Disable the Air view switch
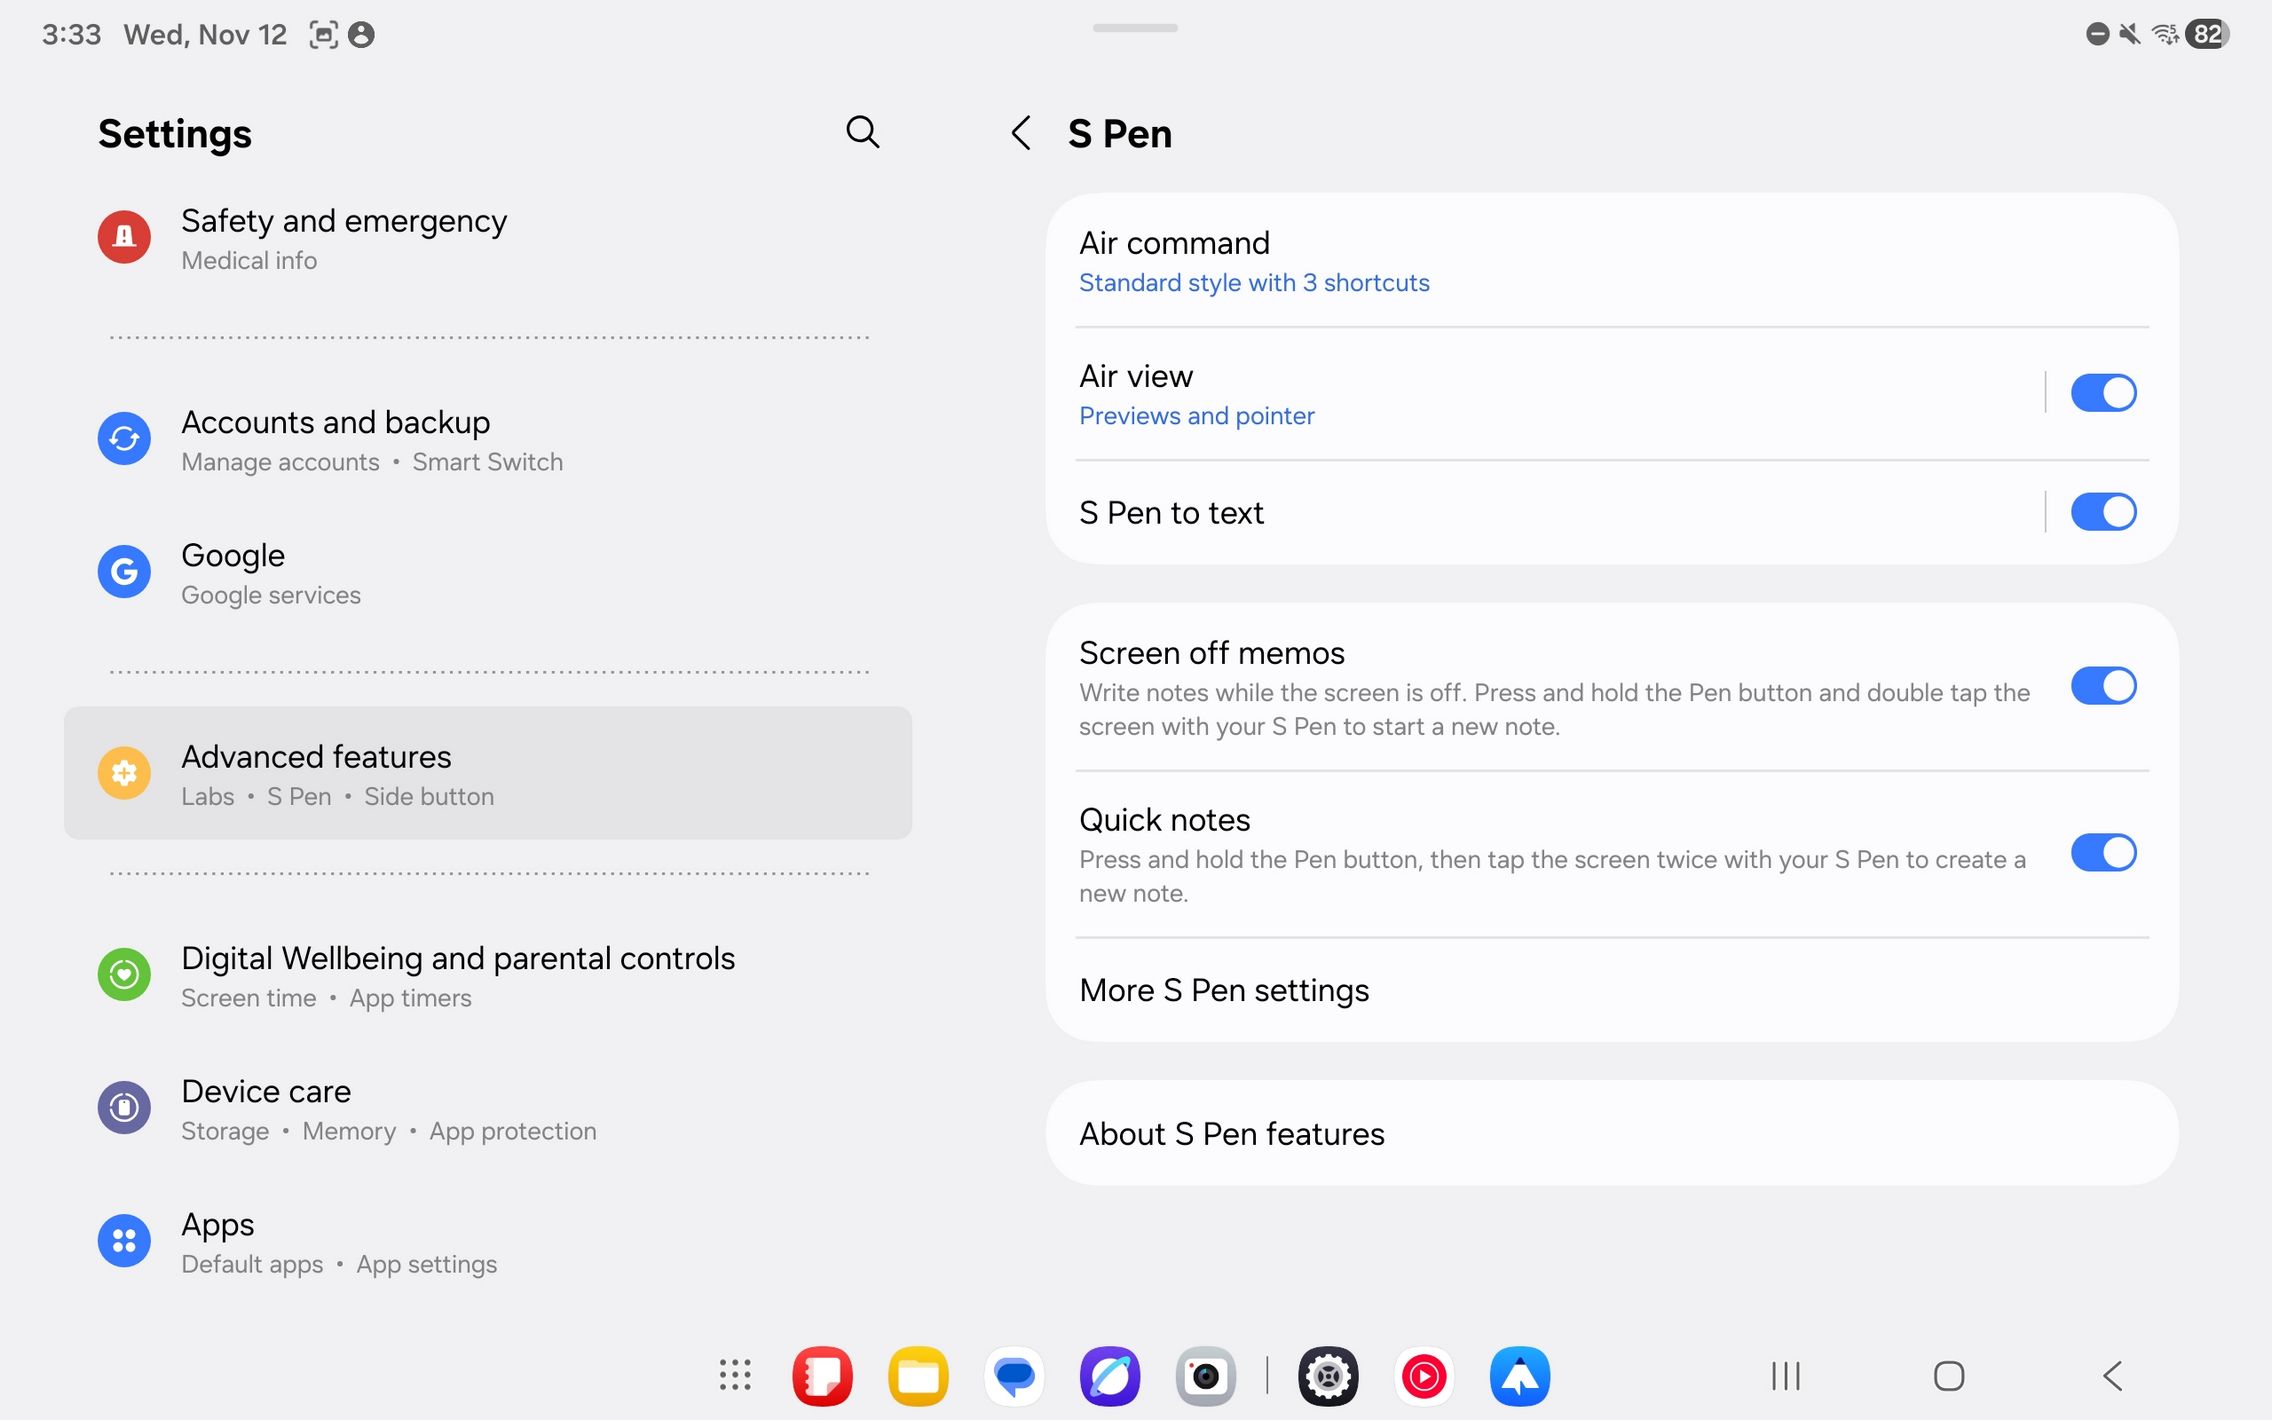The width and height of the screenshot is (2272, 1420). [x=2103, y=393]
